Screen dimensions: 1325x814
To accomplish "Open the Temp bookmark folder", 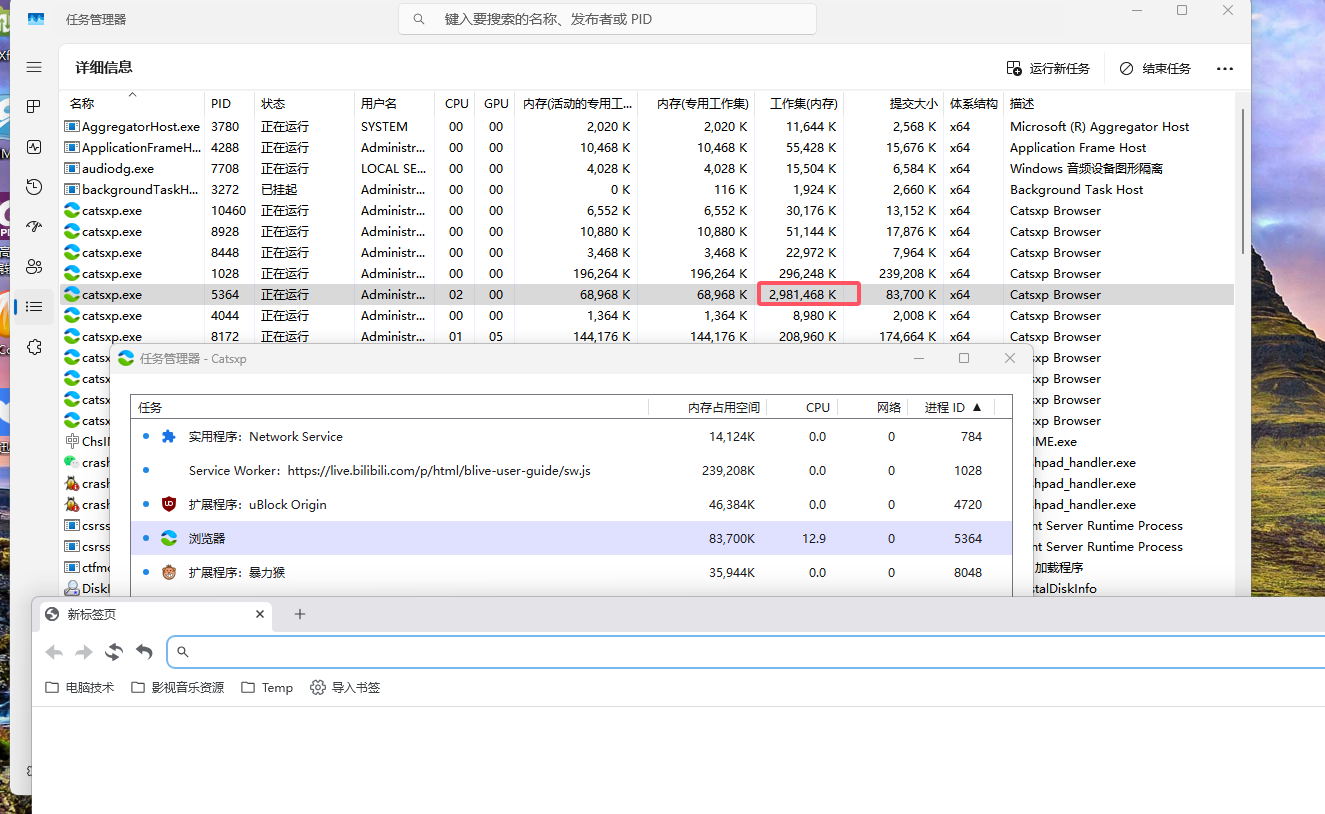I will tap(267, 688).
